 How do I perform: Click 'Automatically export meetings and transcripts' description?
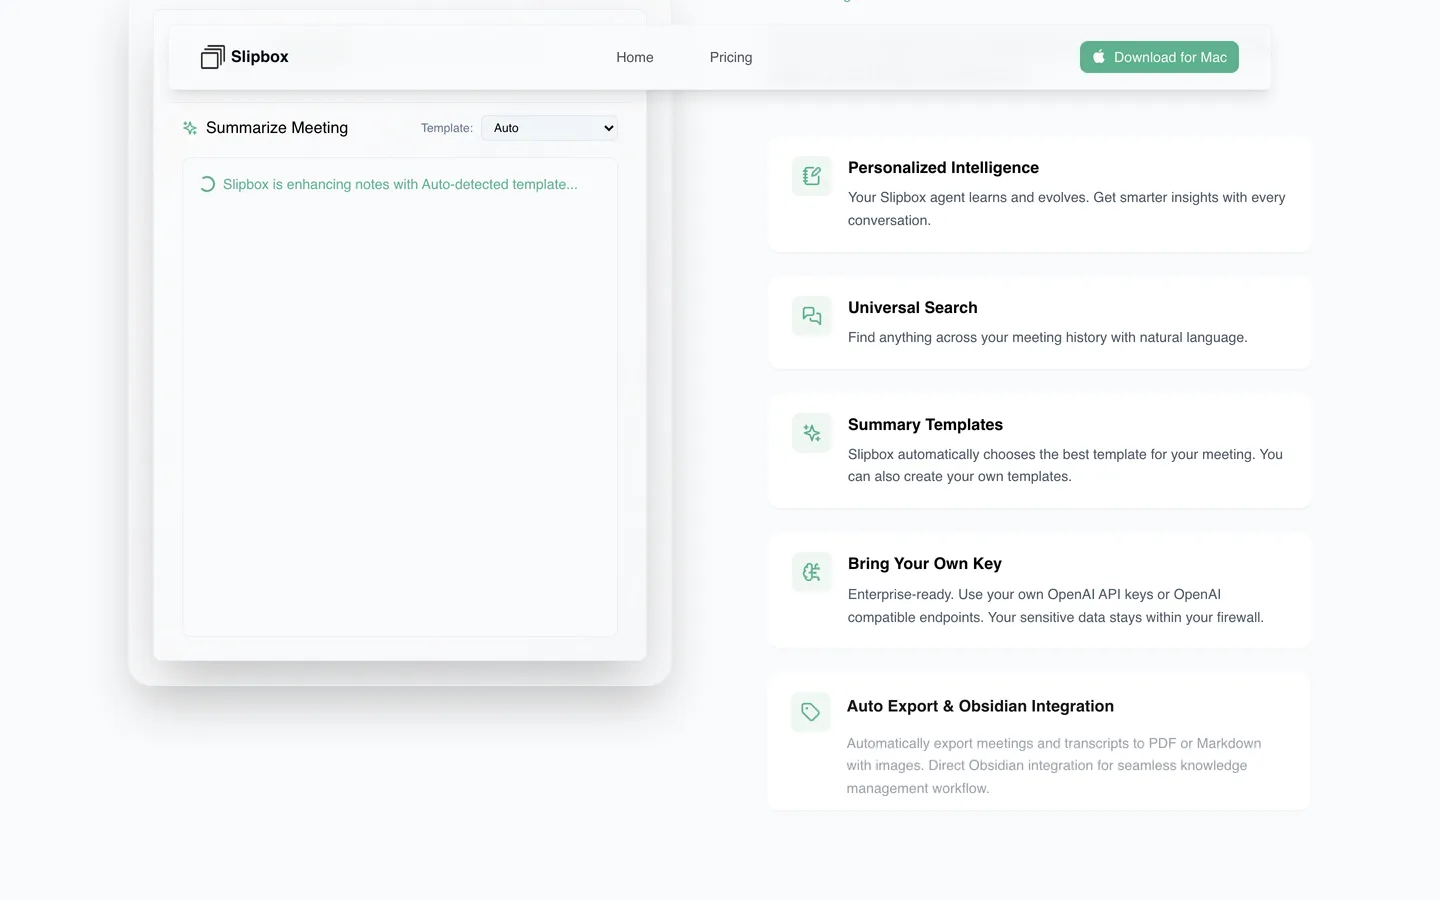1054,766
